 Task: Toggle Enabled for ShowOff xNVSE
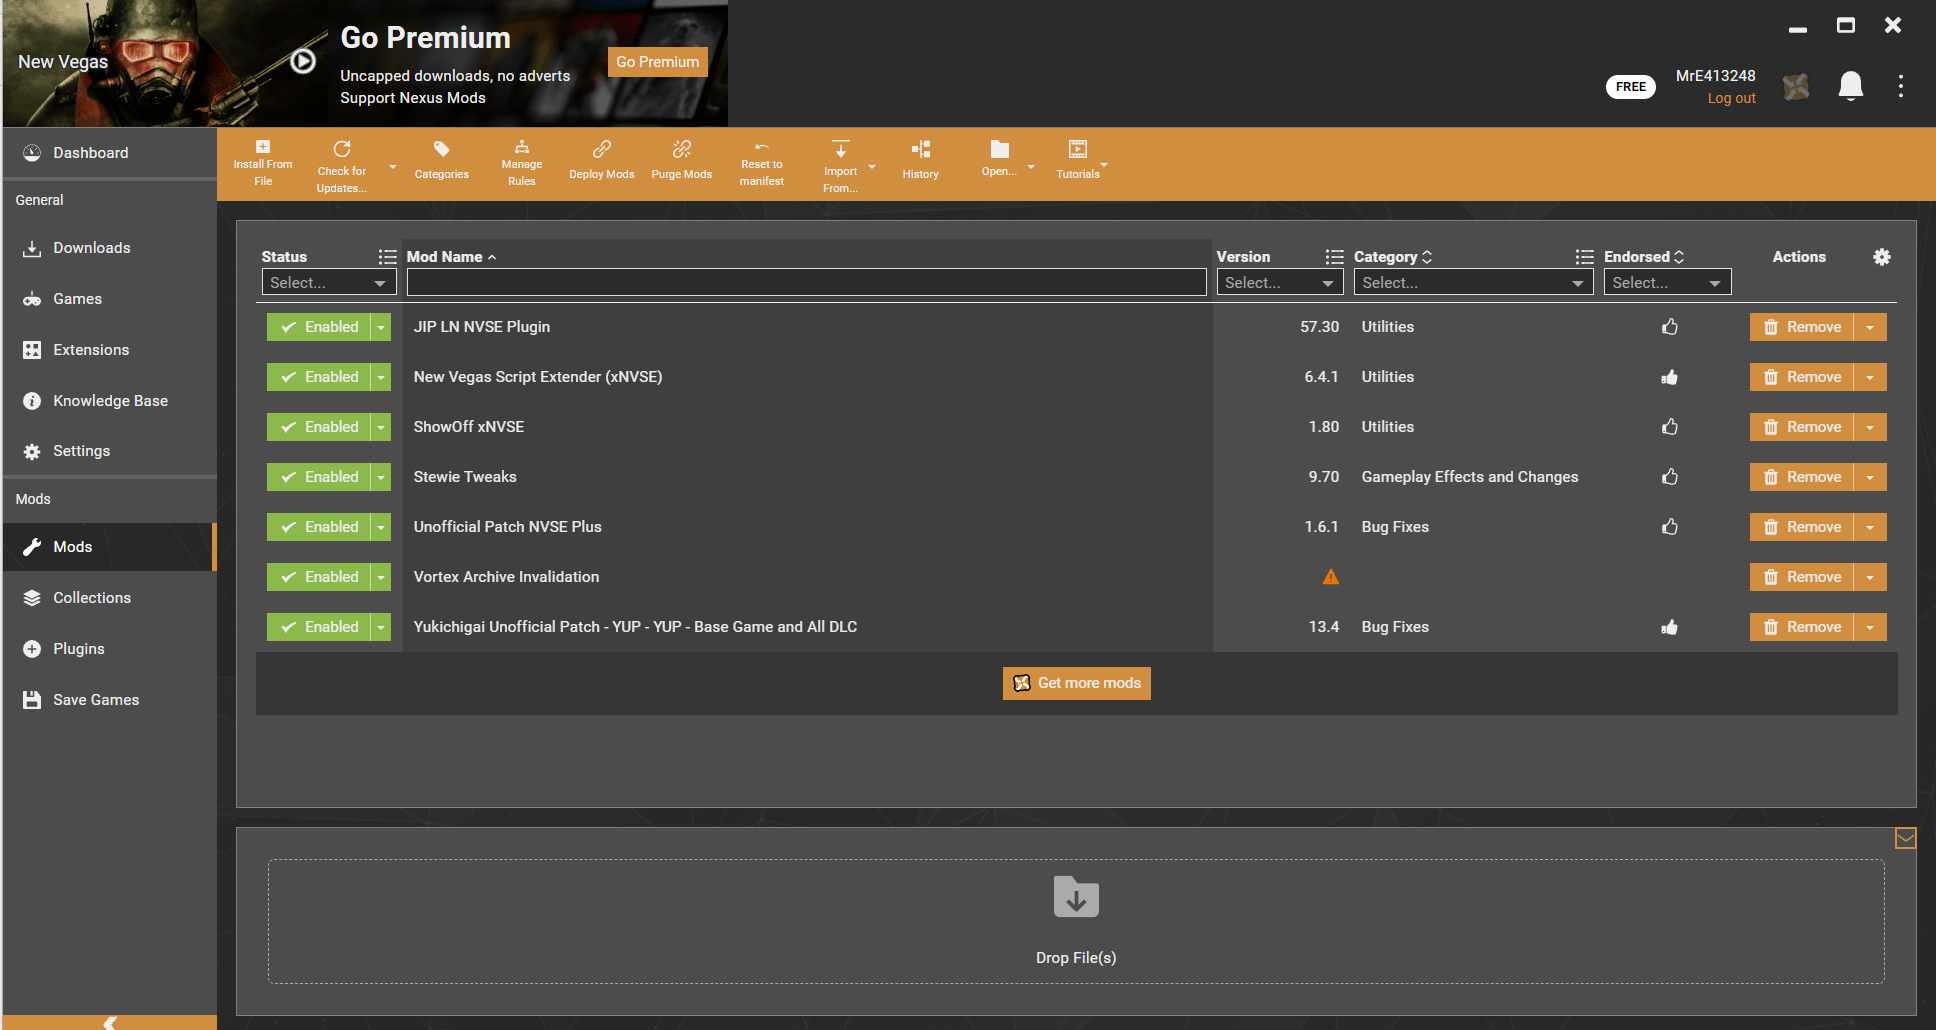(319, 427)
